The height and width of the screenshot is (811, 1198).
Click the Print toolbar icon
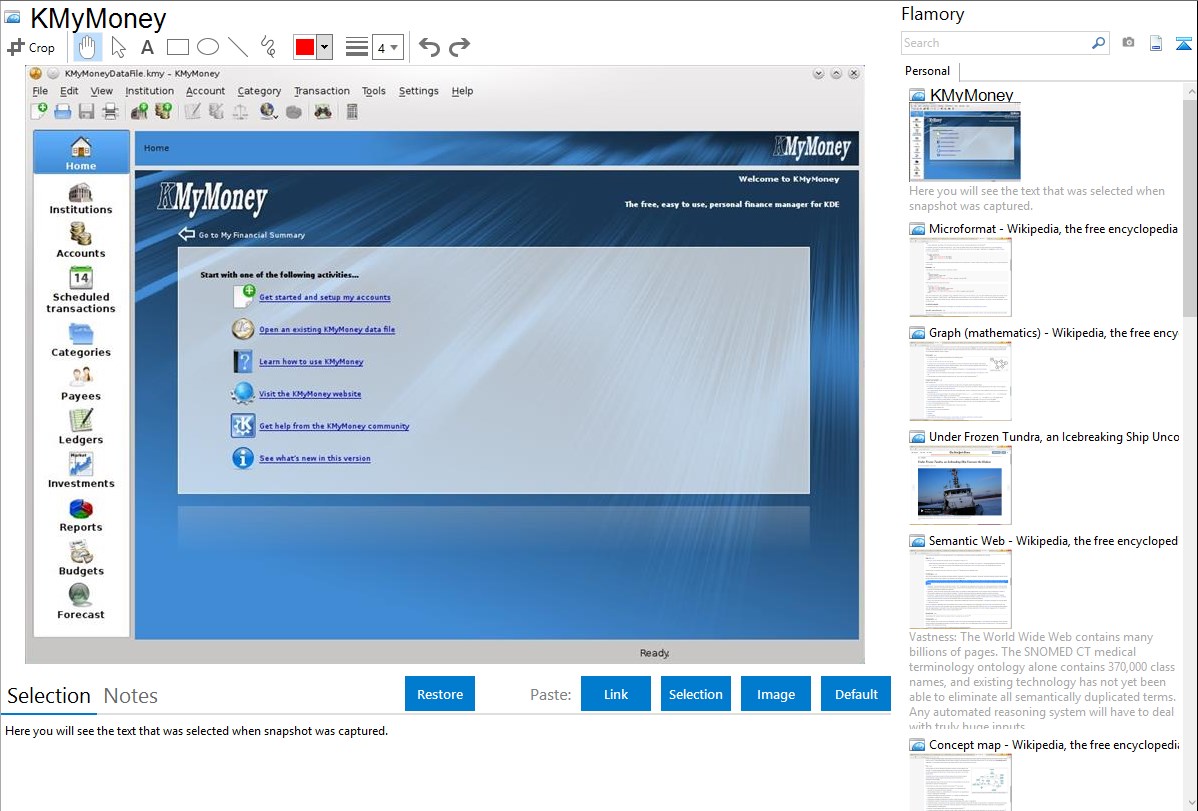click(111, 112)
